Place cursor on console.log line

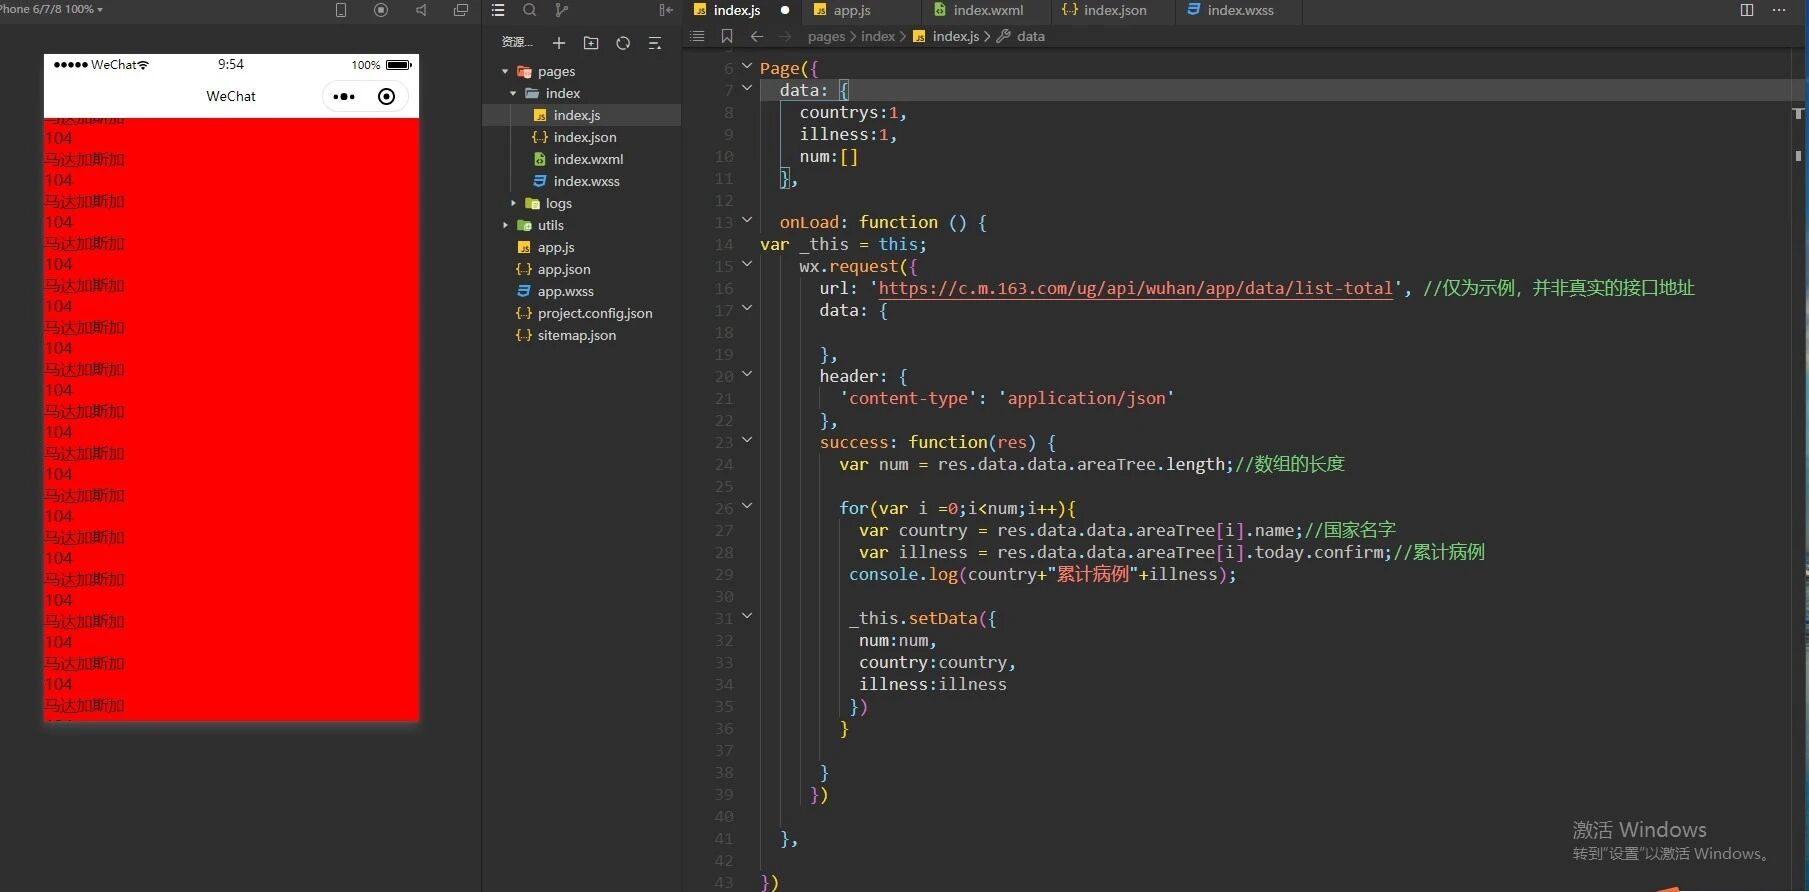(x=1042, y=574)
